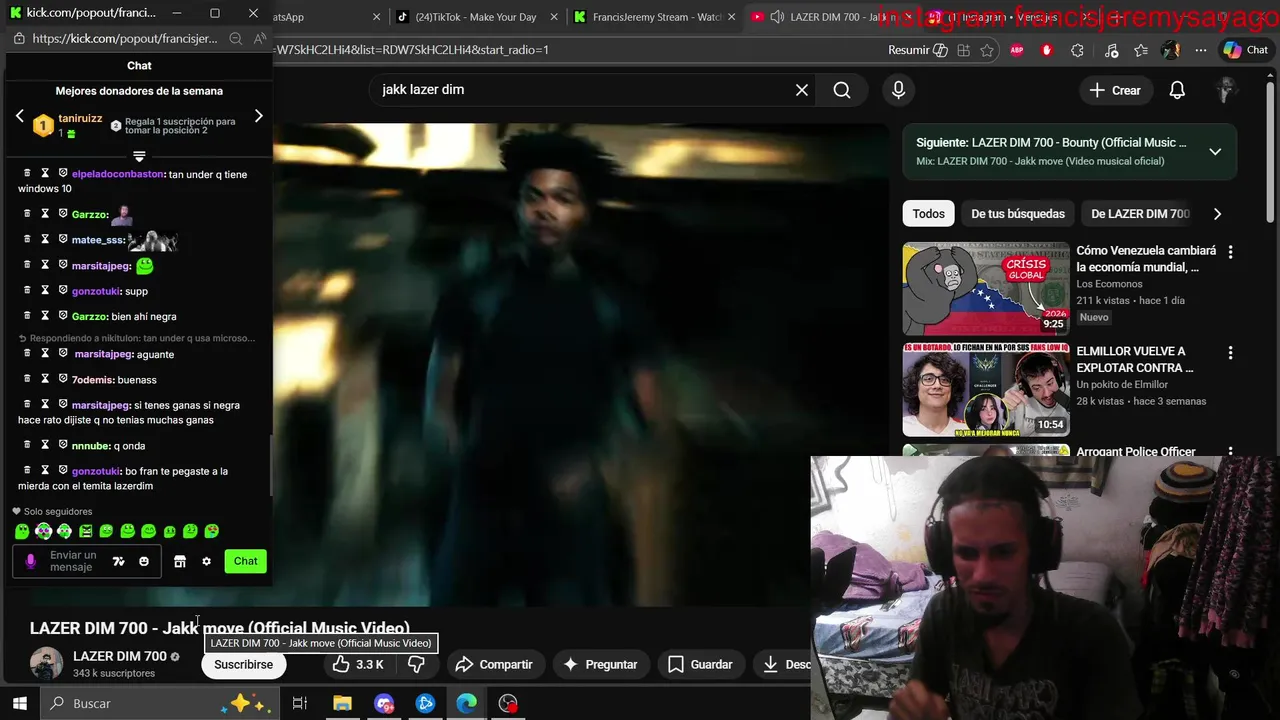Screen dimensions: 1280x720
Task: Open Cómo Venezuela cambiará la economía thumbnail
Action: [x=985, y=289]
